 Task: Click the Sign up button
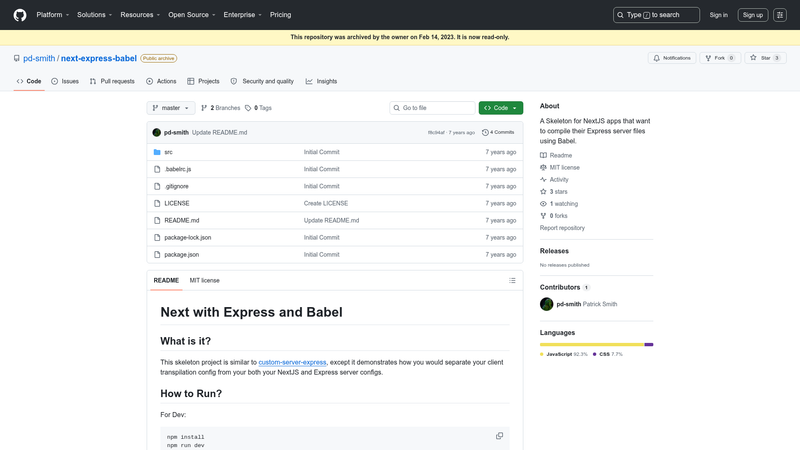(x=753, y=15)
